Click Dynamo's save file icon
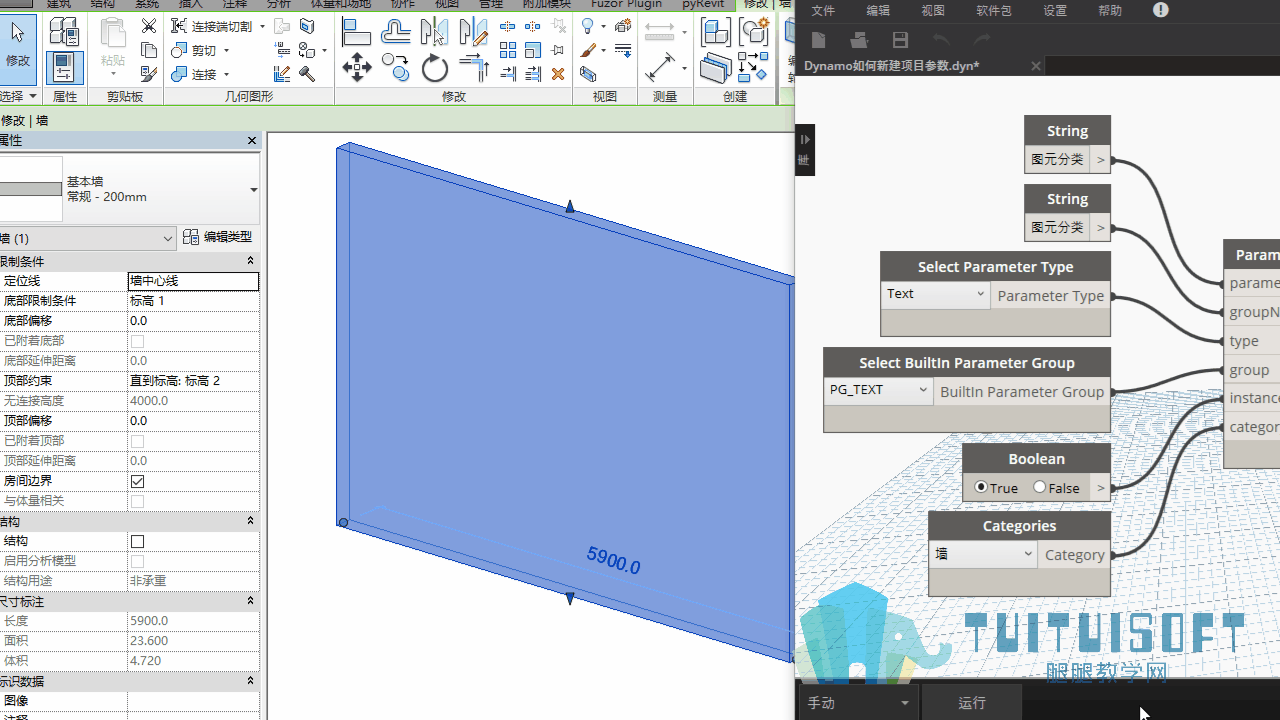Screen dimensions: 1280x720 coord(900,40)
